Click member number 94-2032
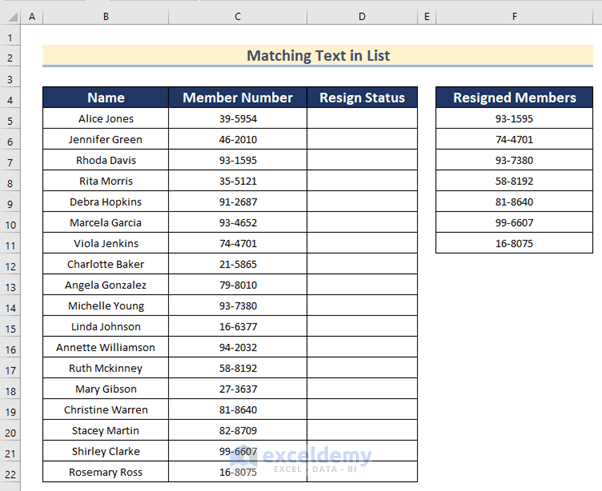Viewport: 602px width, 491px height. pos(238,347)
